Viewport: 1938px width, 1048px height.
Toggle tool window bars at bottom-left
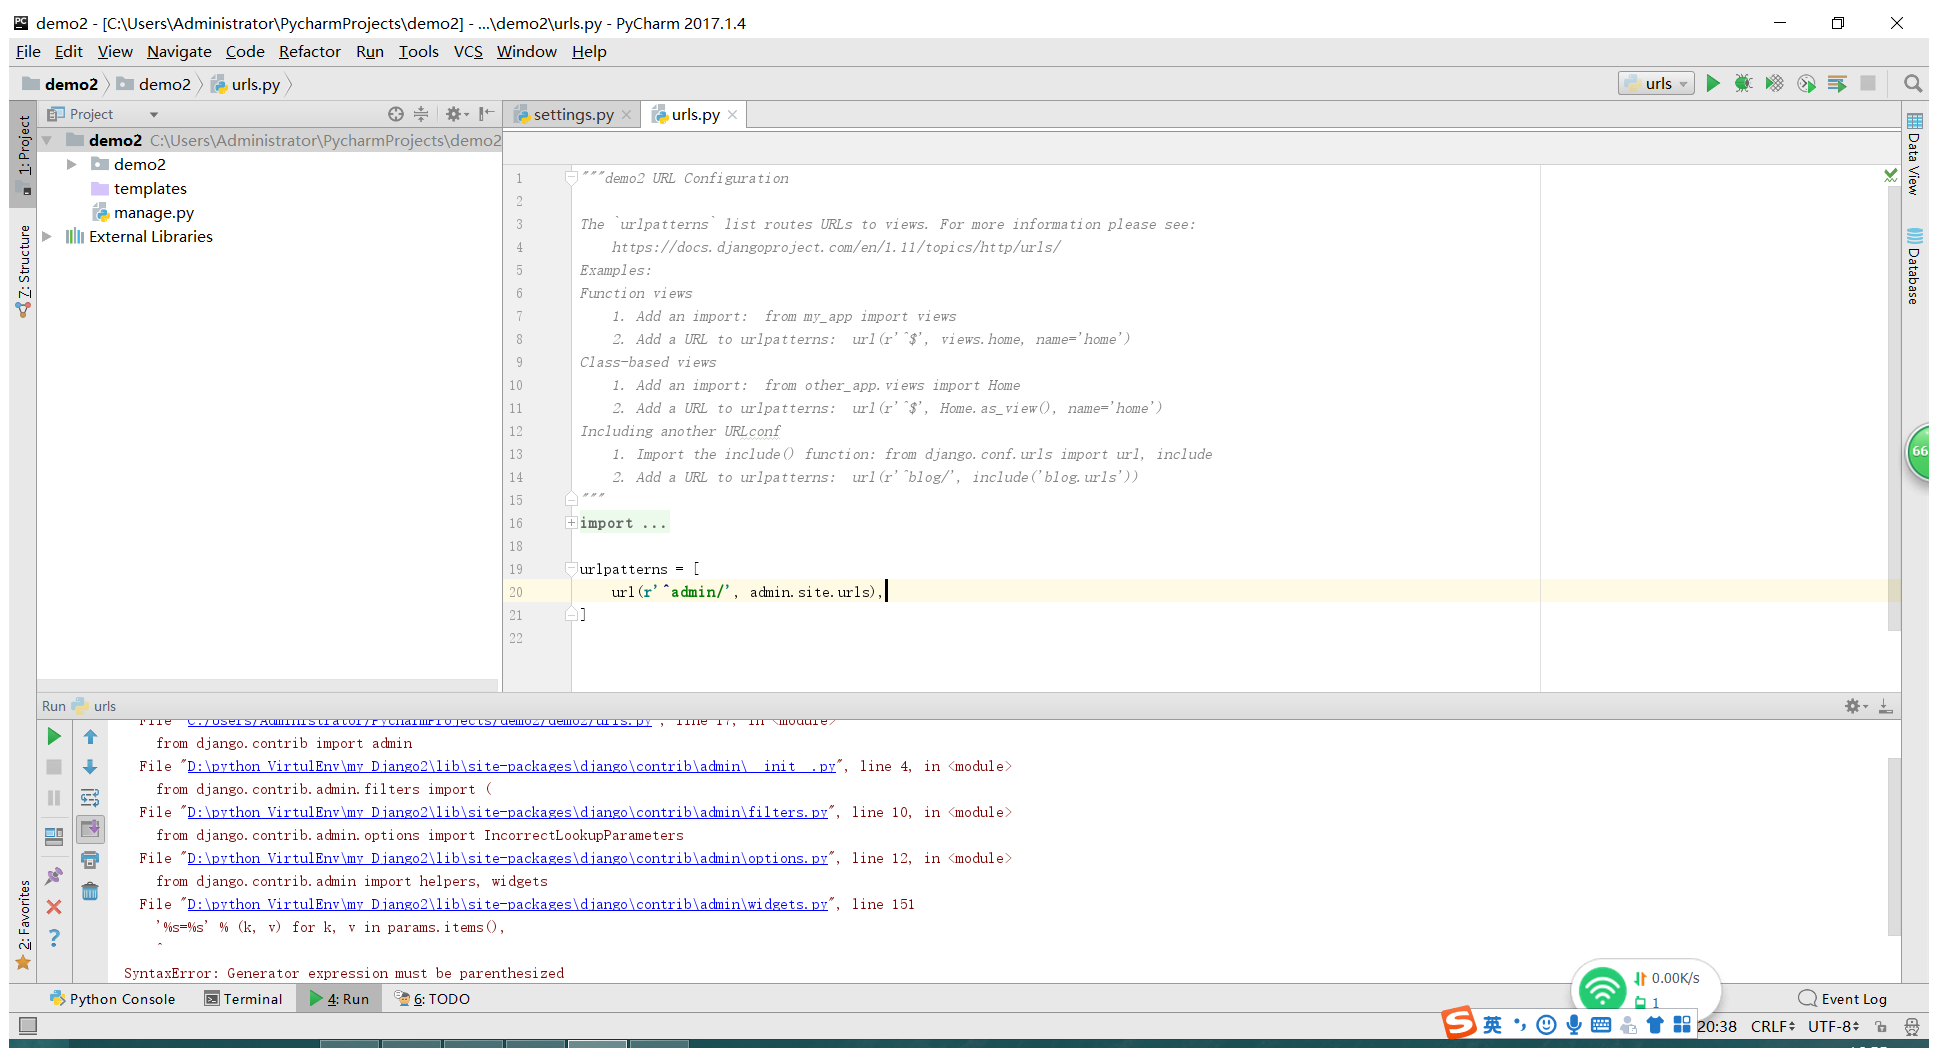pyautogui.click(x=28, y=1026)
